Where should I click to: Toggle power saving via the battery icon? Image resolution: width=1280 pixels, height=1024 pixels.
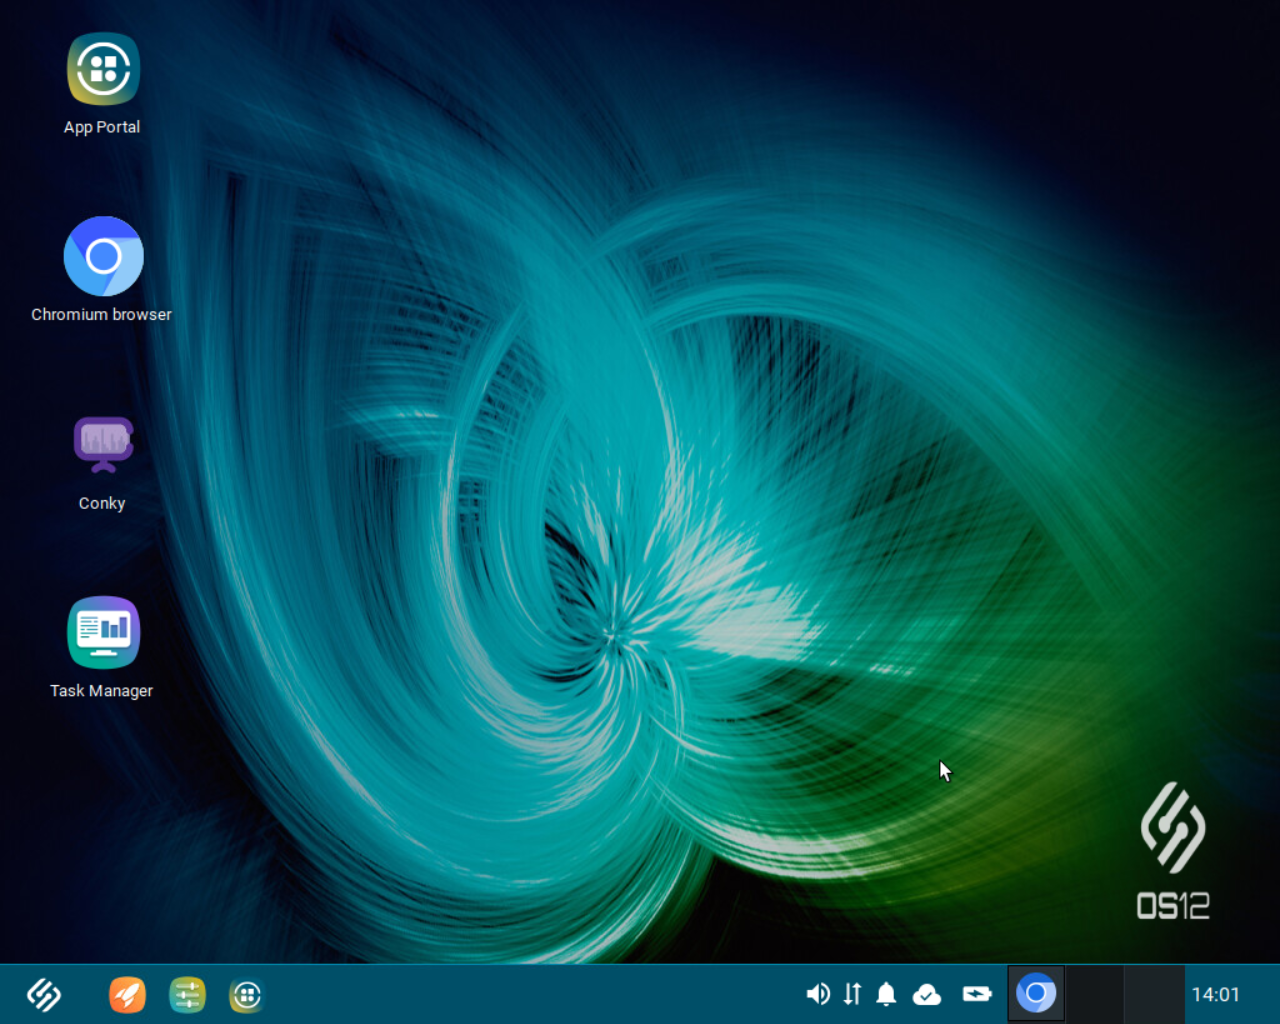point(977,994)
